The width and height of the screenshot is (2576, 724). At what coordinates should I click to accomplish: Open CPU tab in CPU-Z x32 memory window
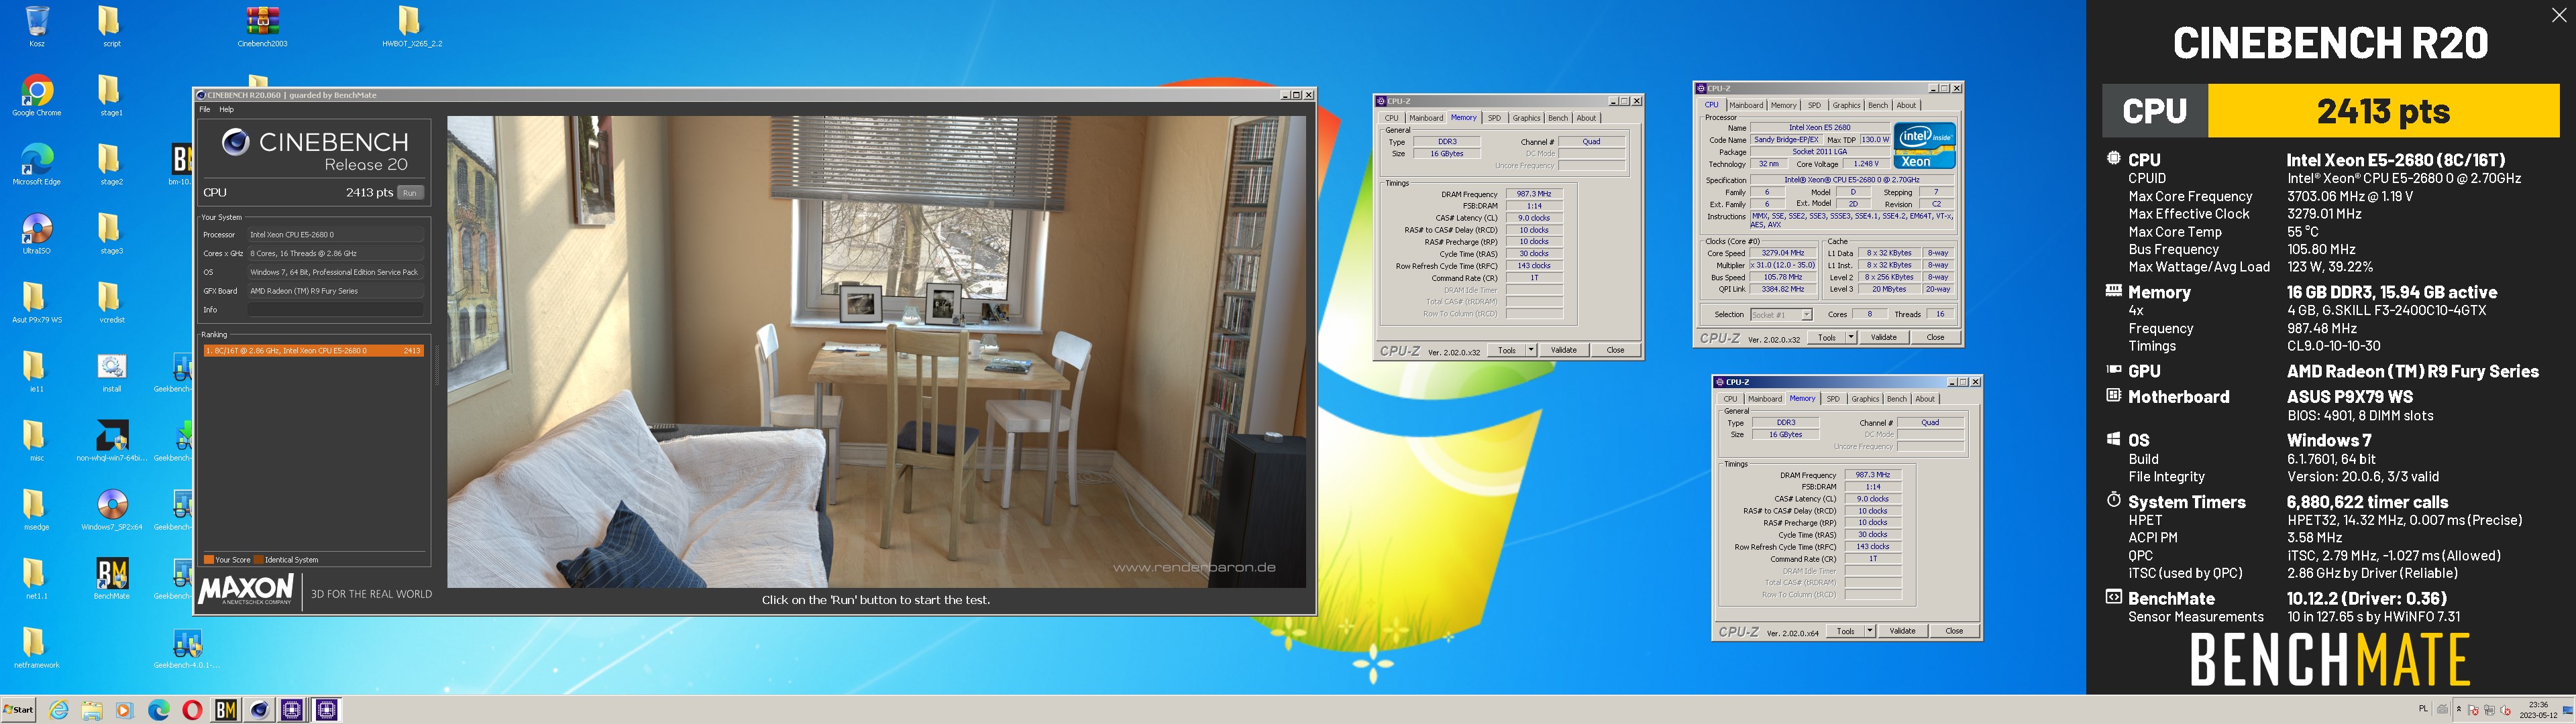tap(1391, 118)
